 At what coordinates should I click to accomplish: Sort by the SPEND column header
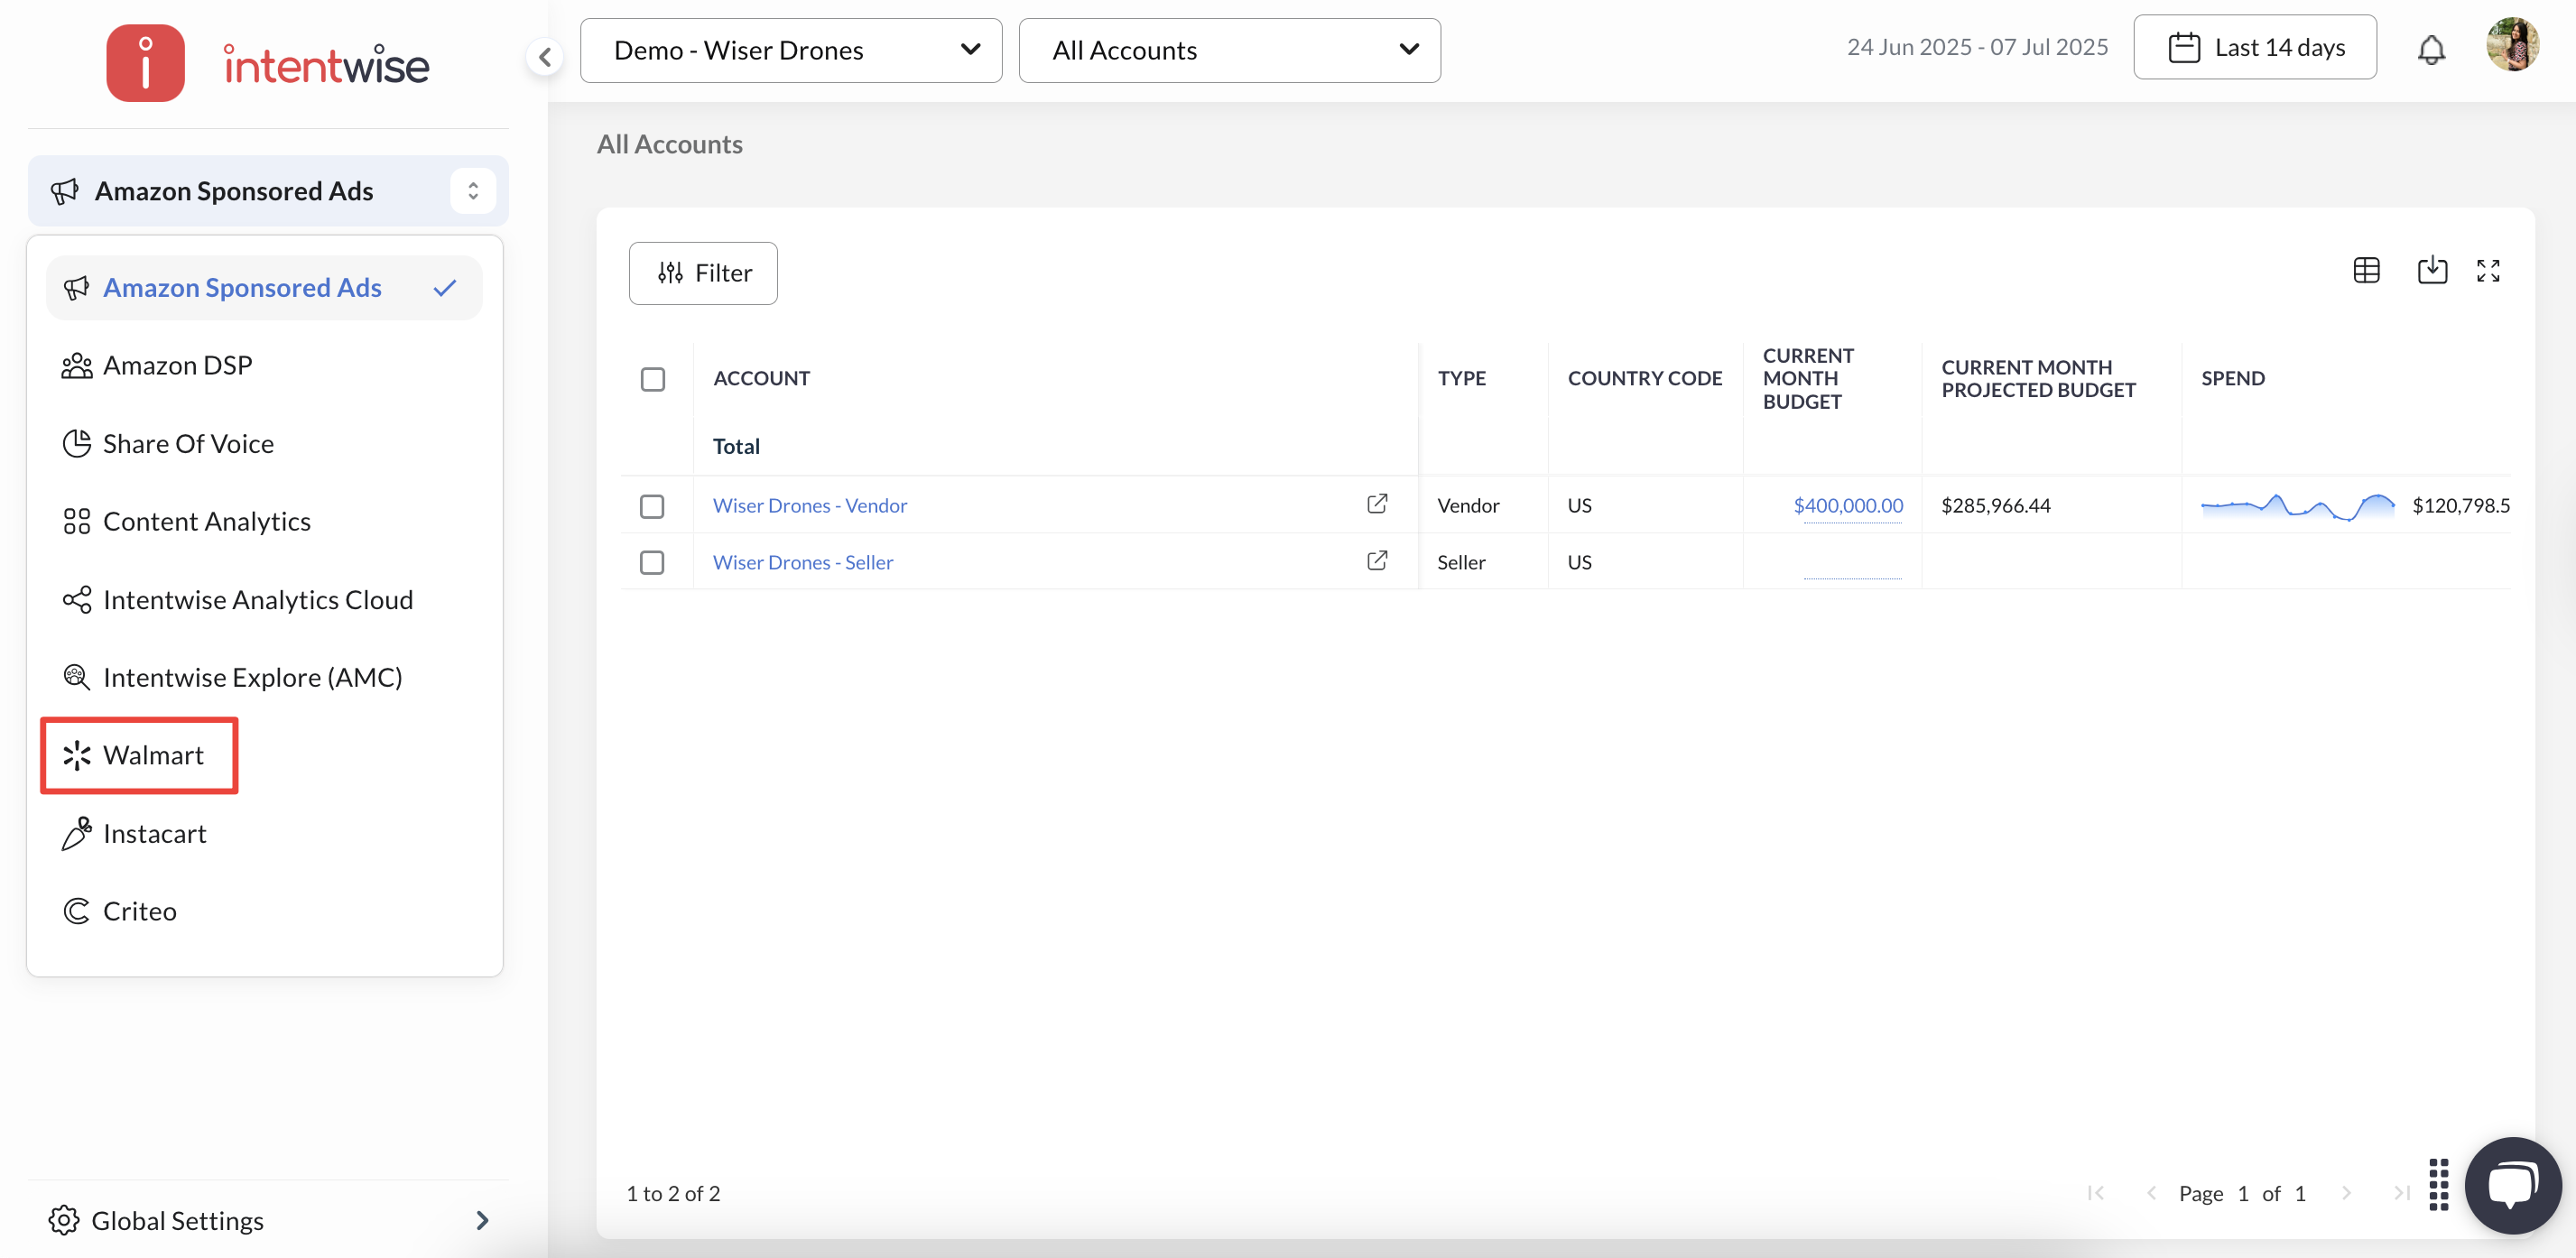point(2232,378)
